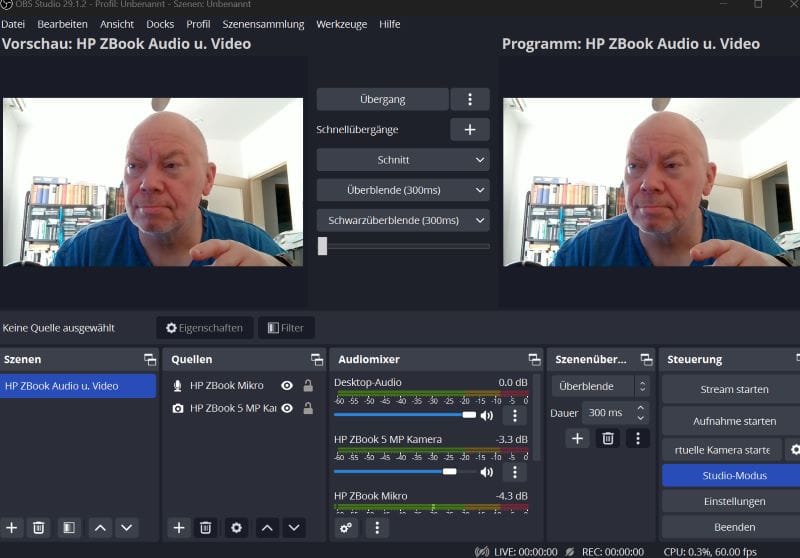Hide the HP ZBook 5 MP Kamera source
800x558 pixels.
[287, 408]
